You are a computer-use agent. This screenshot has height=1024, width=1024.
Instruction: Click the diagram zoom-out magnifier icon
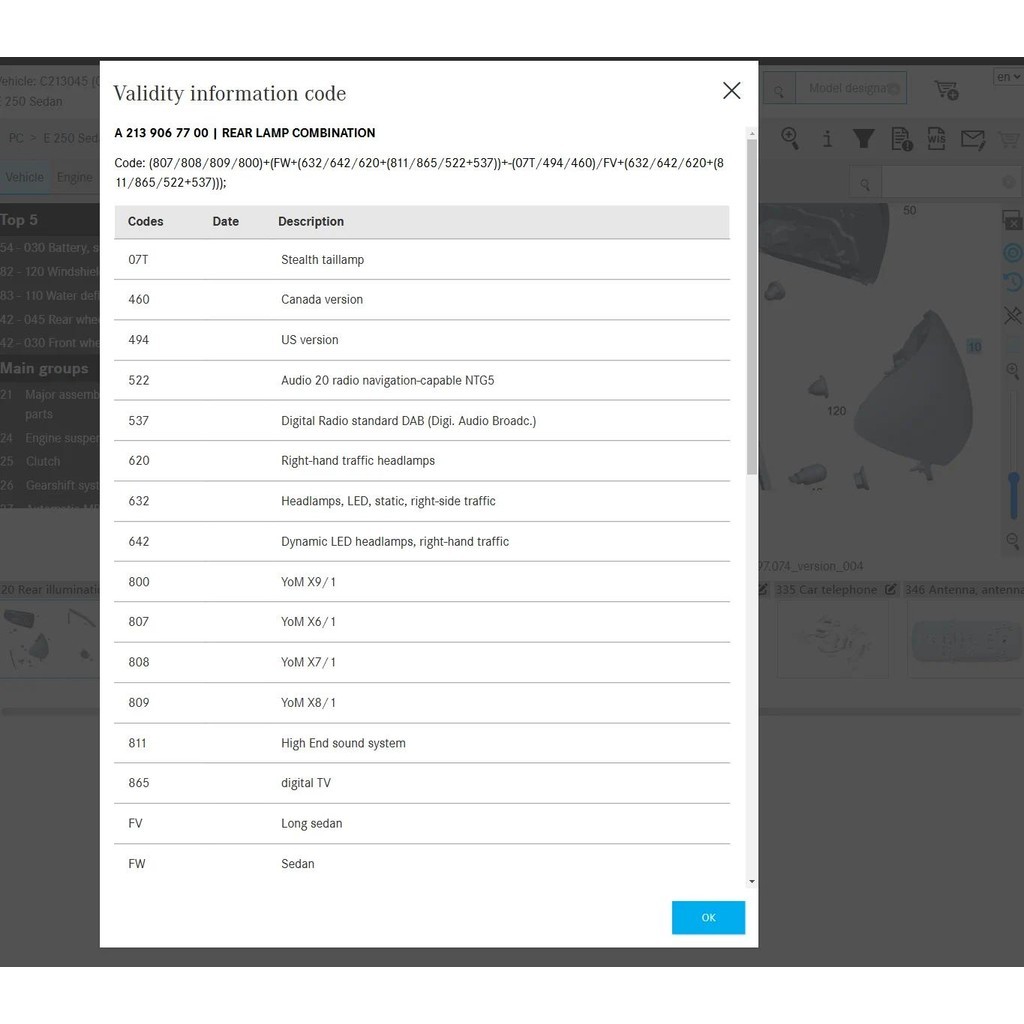pos(1013,541)
